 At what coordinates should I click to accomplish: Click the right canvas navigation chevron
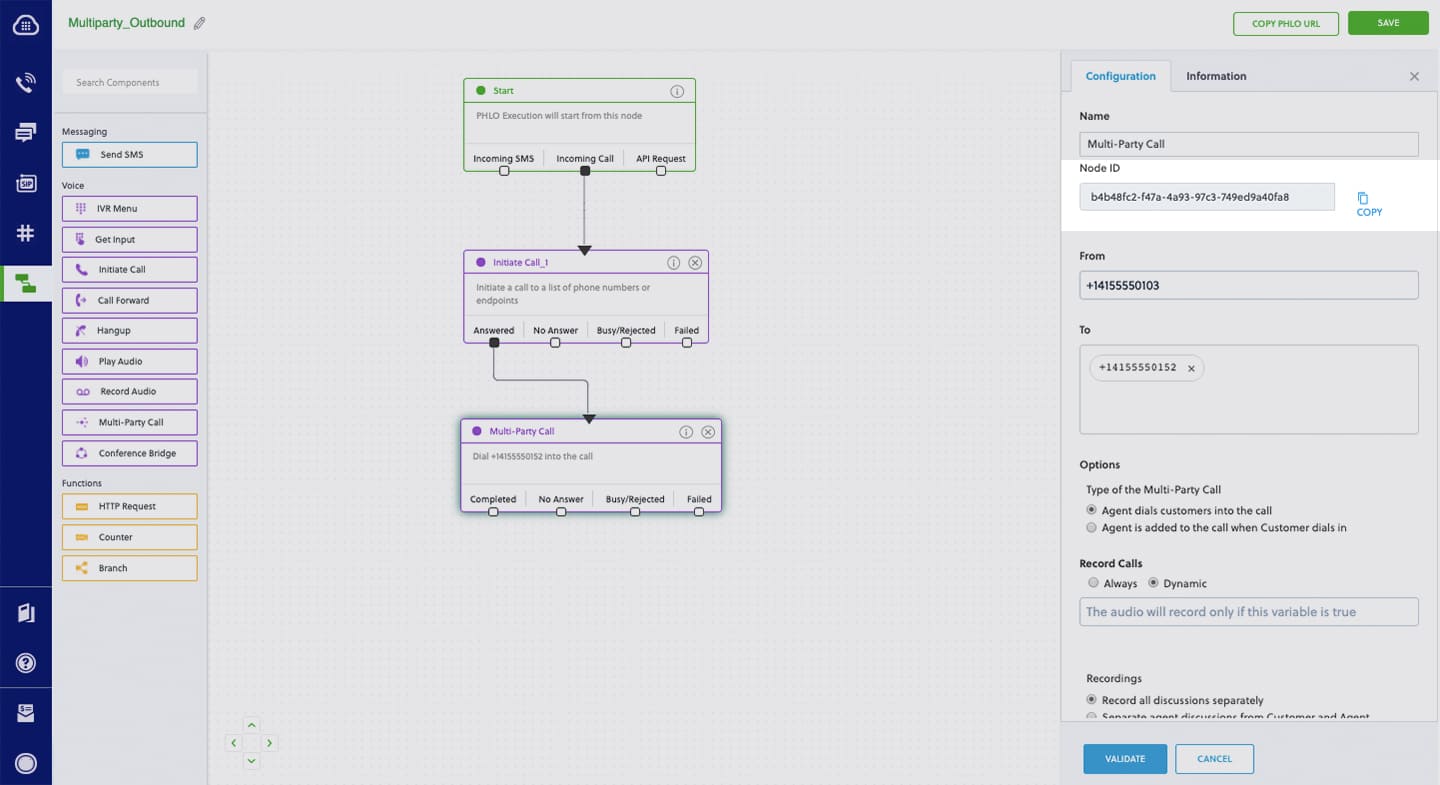tap(268, 743)
